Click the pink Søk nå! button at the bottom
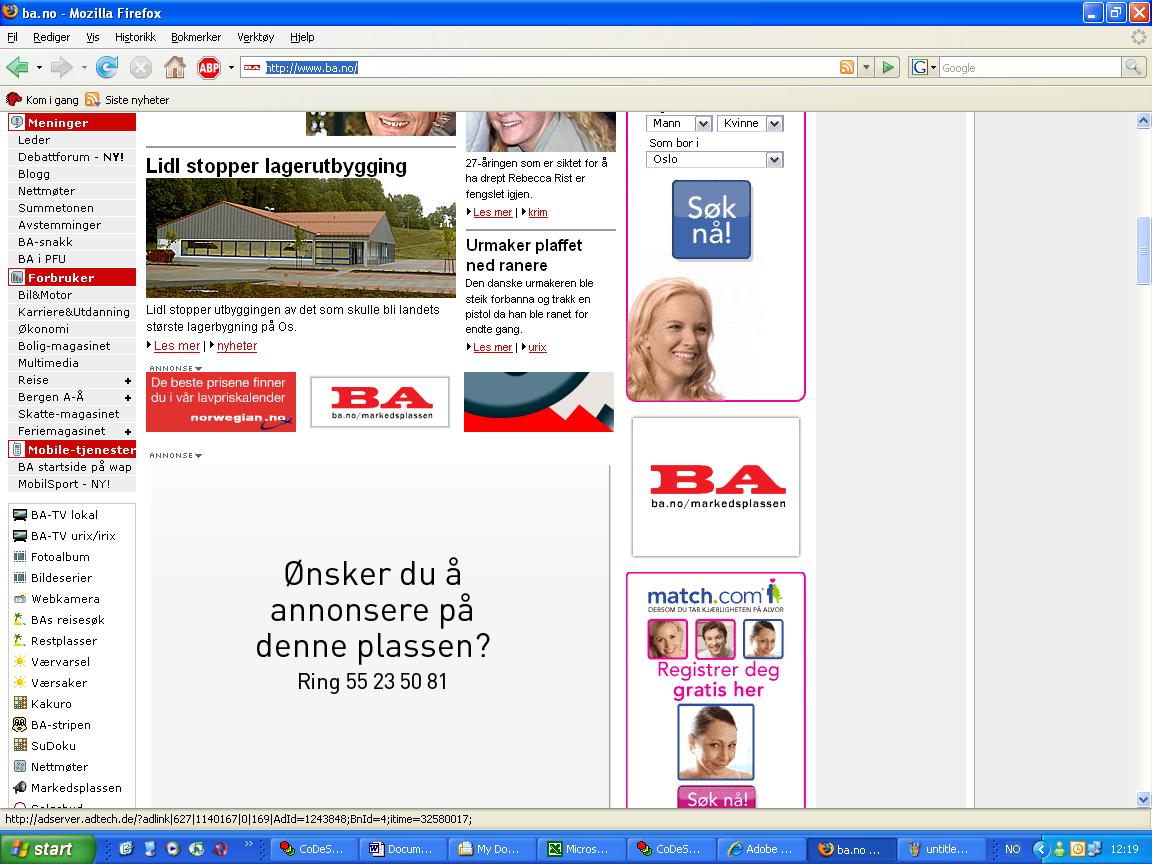 click(716, 798)
